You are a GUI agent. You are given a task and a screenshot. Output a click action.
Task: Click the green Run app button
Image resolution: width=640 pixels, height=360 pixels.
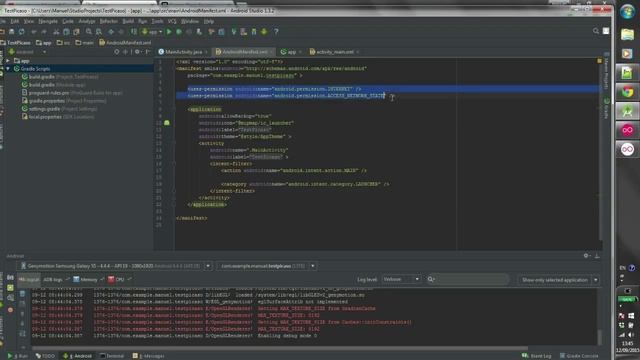pyautogui.click(x=169, y=31)
